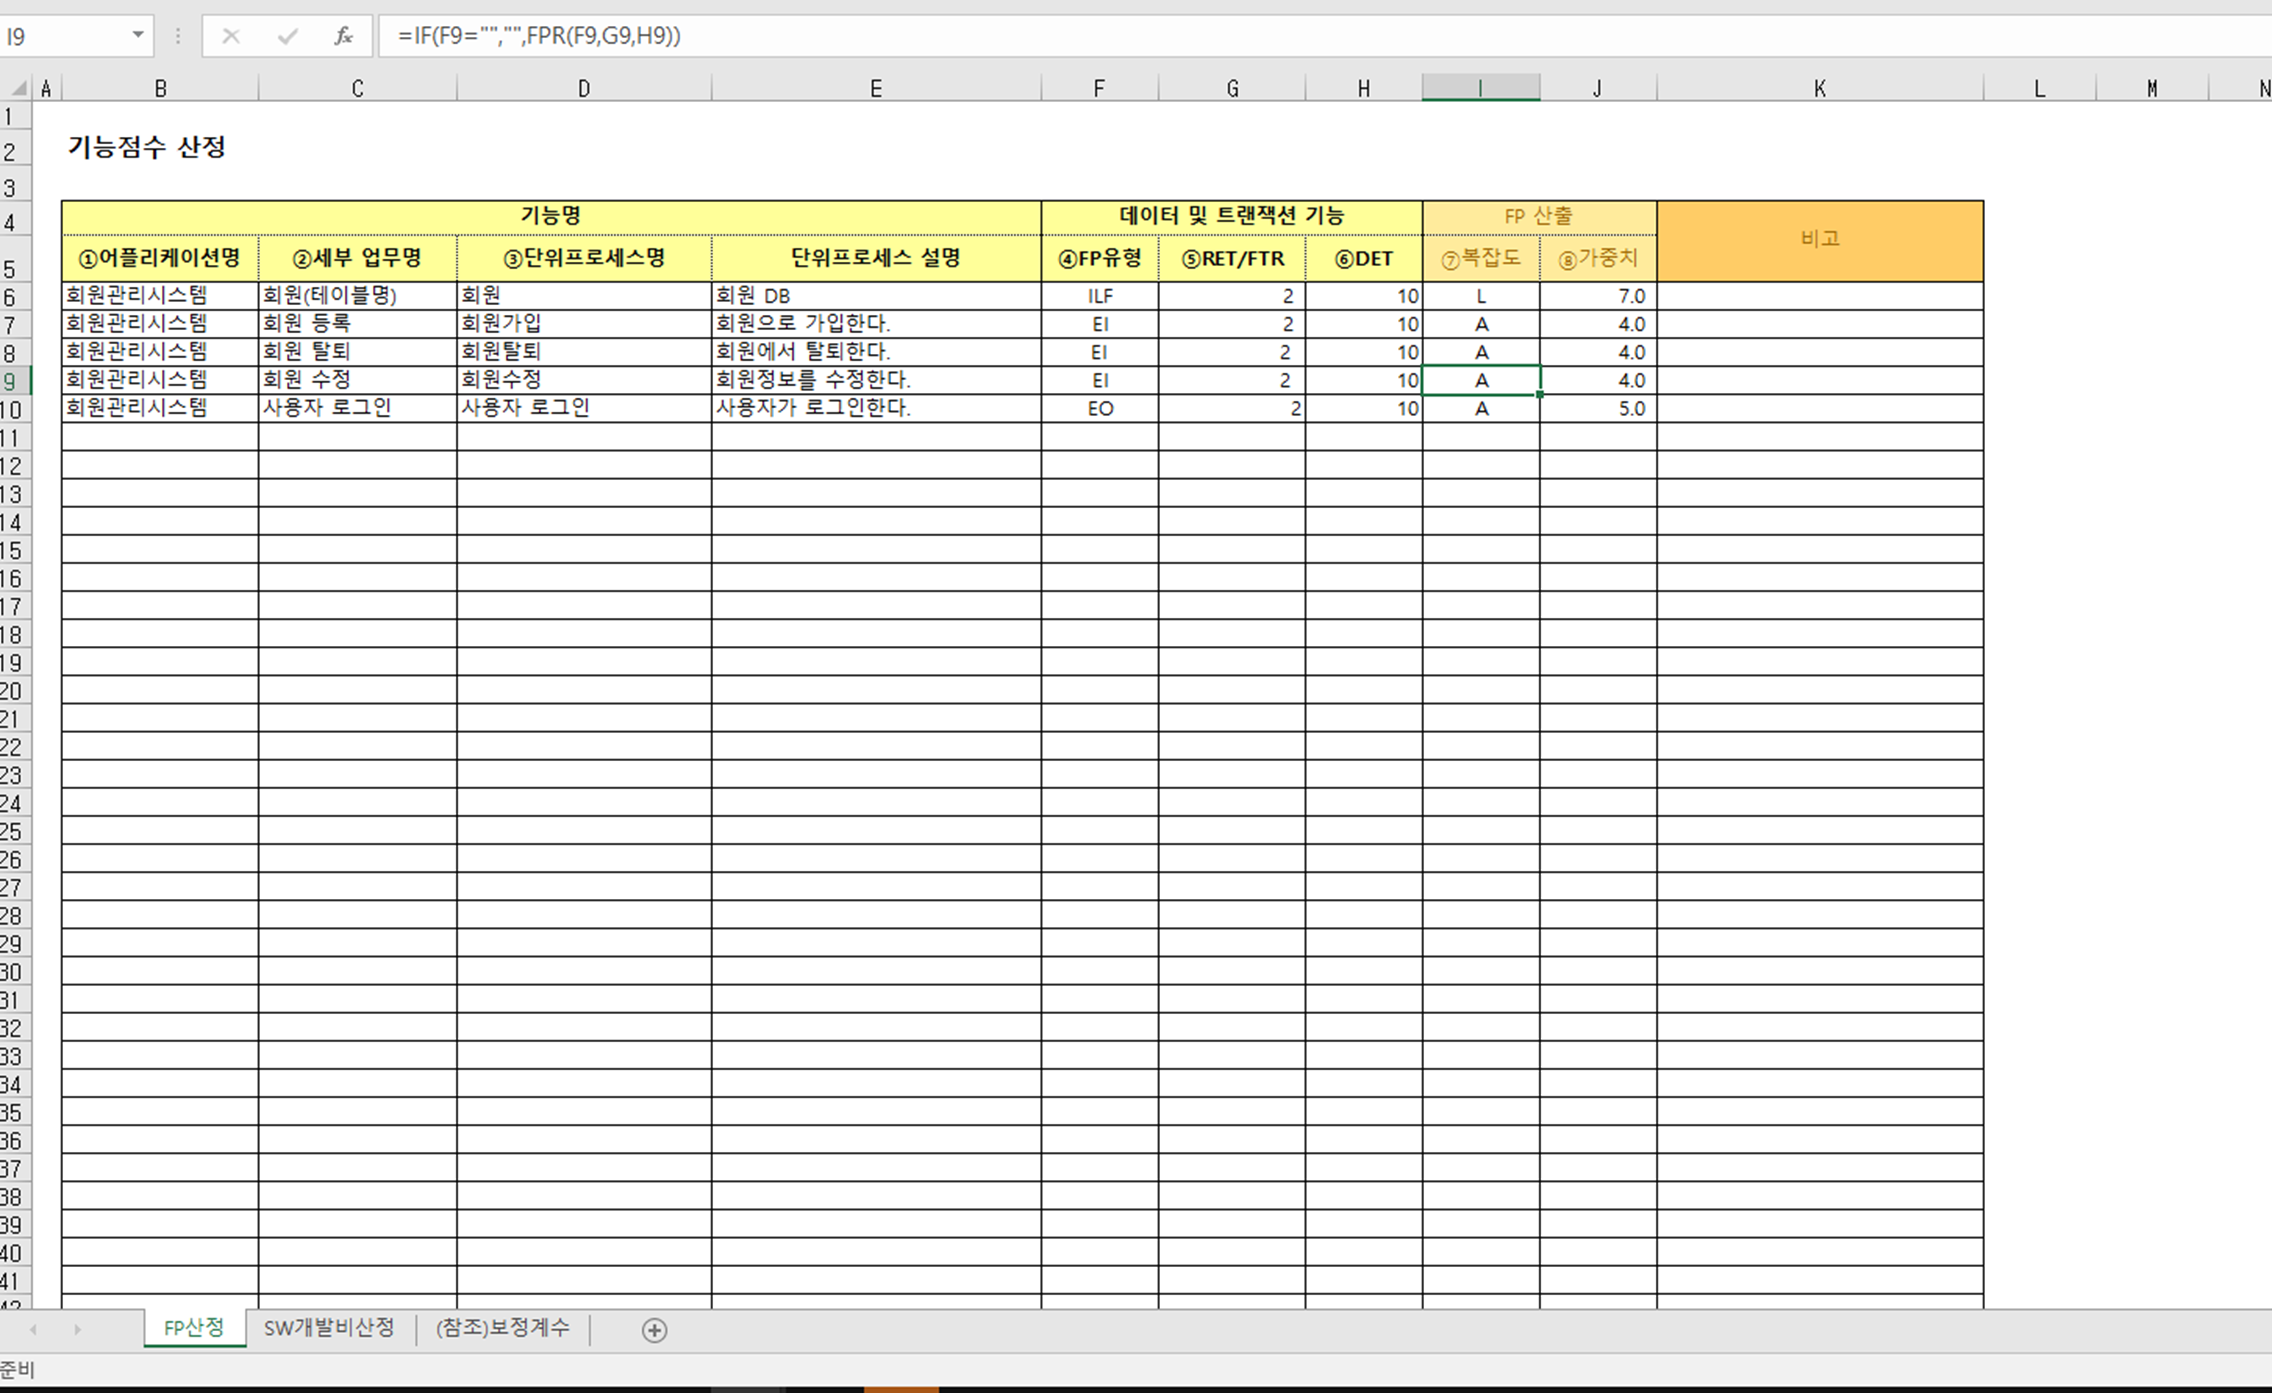This screenshot has height=1393, width=2272.
Task: Click the 사용자가 로그인한다. description cell
Action: (x=874, y=408)
